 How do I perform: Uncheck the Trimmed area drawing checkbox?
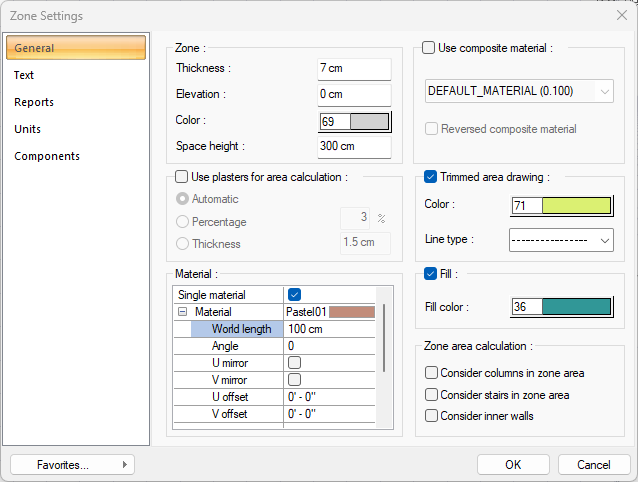[429, 177]
